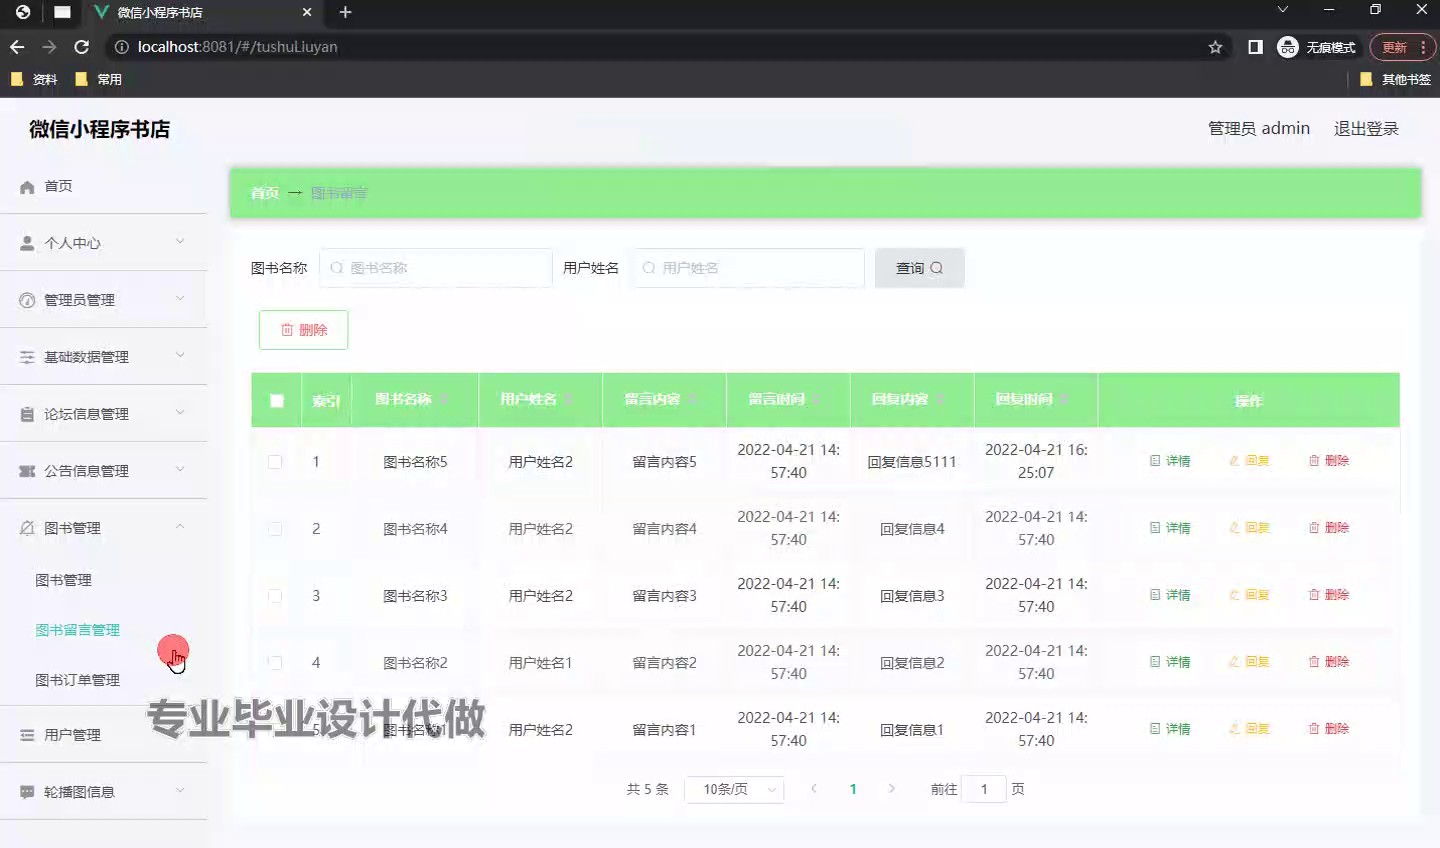Click the 查询 search button
Image resolution: width=1440 pixels, height=848 pixels.
[919, 268]
